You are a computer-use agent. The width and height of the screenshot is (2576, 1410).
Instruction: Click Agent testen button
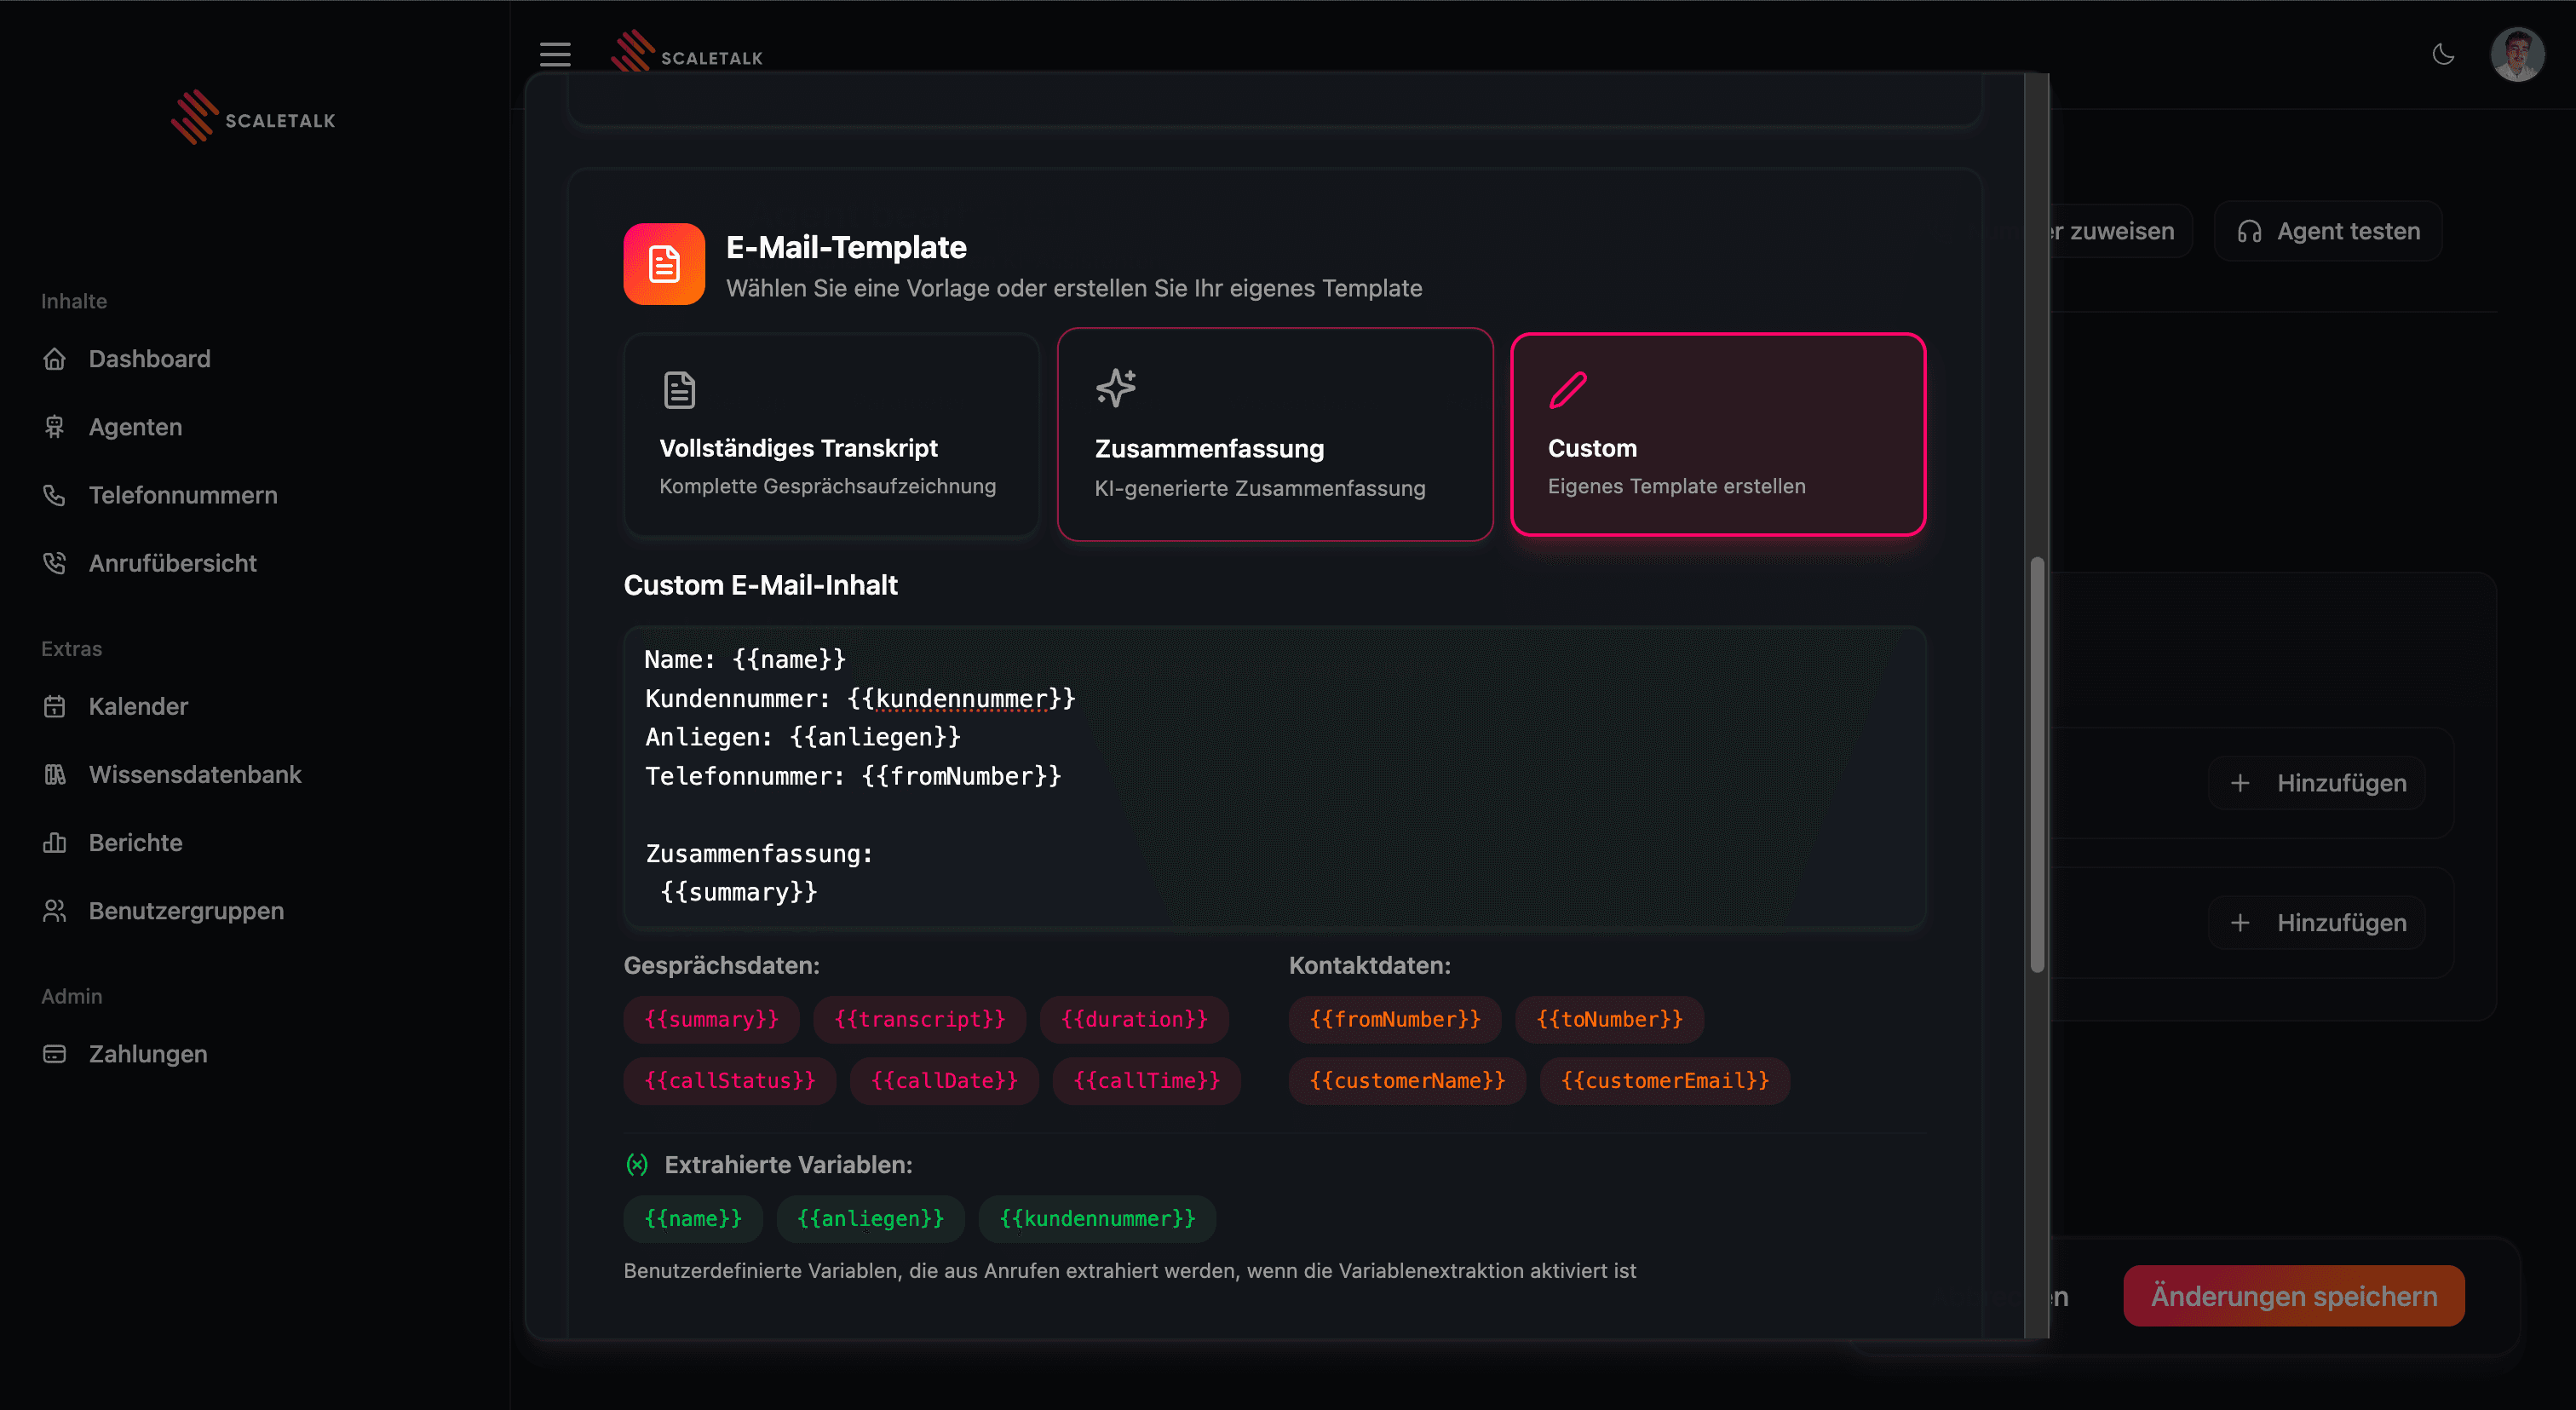(2328, 231)
